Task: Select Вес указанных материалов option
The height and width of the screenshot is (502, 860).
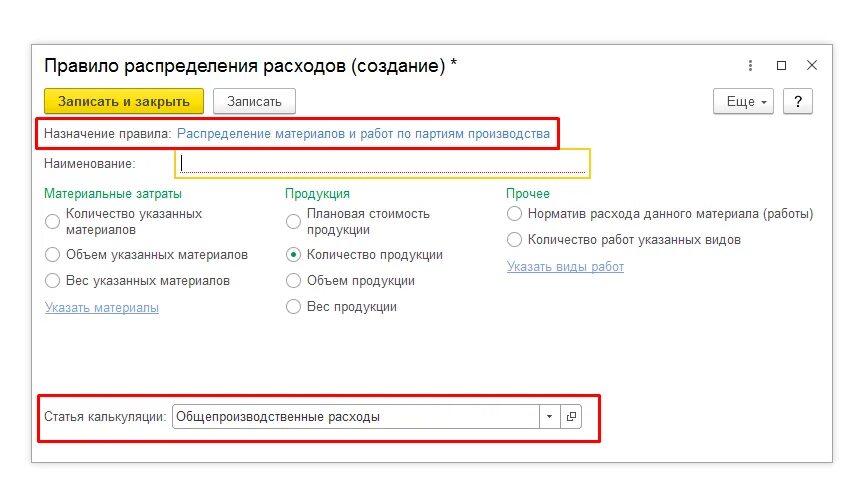Action: pos(52,281)
